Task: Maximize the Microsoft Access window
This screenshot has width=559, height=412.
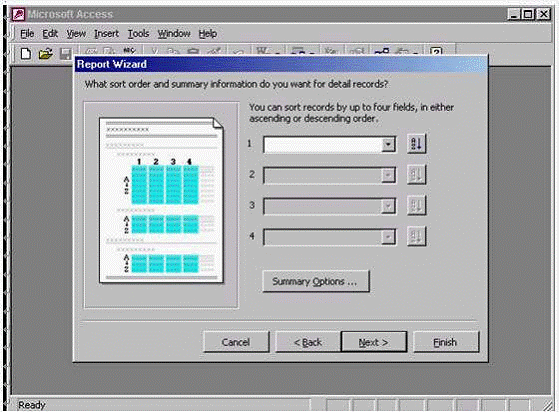Action: (528, 14)
